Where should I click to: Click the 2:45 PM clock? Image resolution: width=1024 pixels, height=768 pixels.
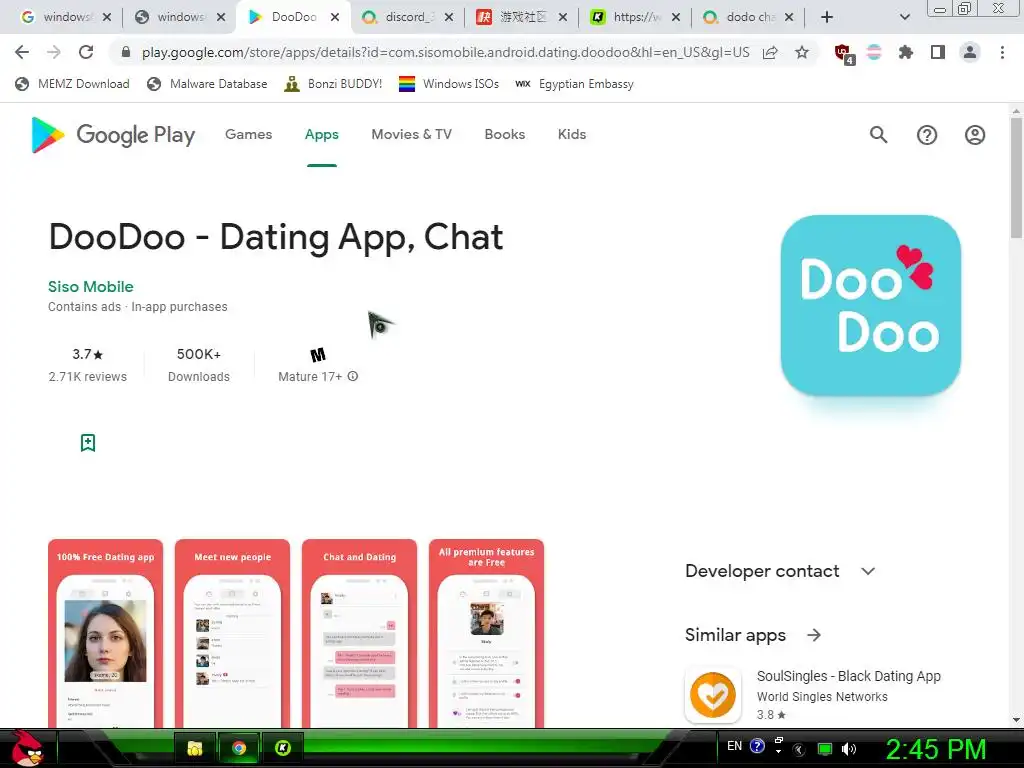pyautogui.click(x=935, y=749)
